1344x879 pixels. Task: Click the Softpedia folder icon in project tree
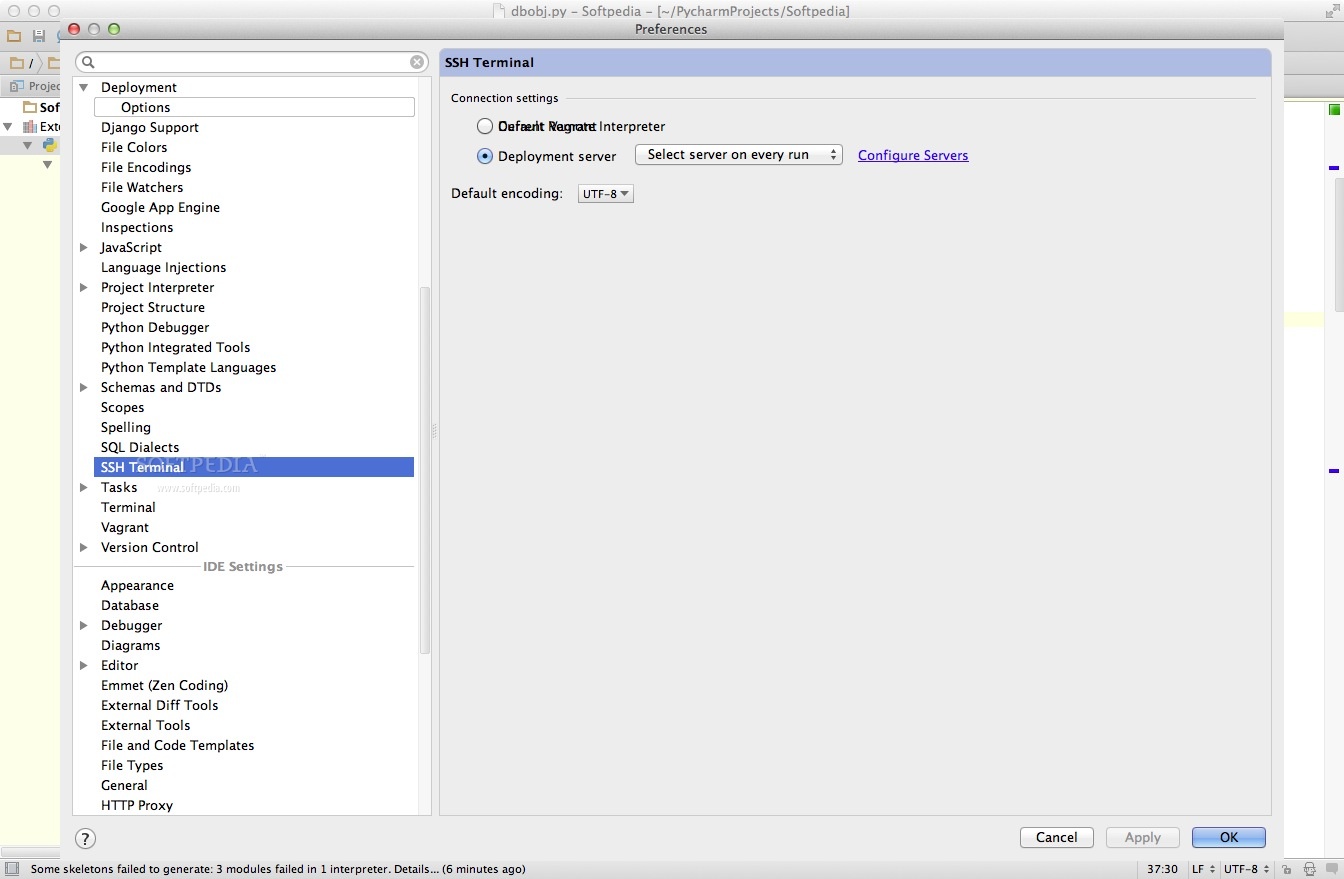29,107
